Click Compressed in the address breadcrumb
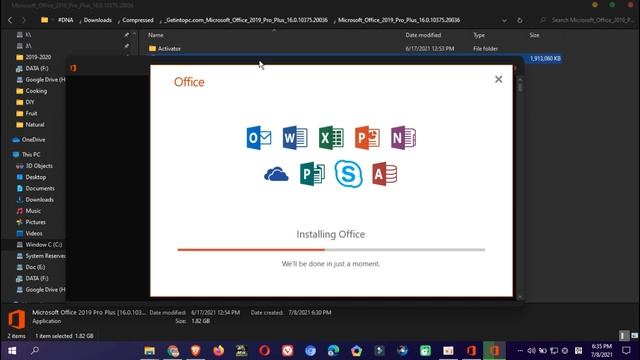The image size is (640, 360). (138, 20)
